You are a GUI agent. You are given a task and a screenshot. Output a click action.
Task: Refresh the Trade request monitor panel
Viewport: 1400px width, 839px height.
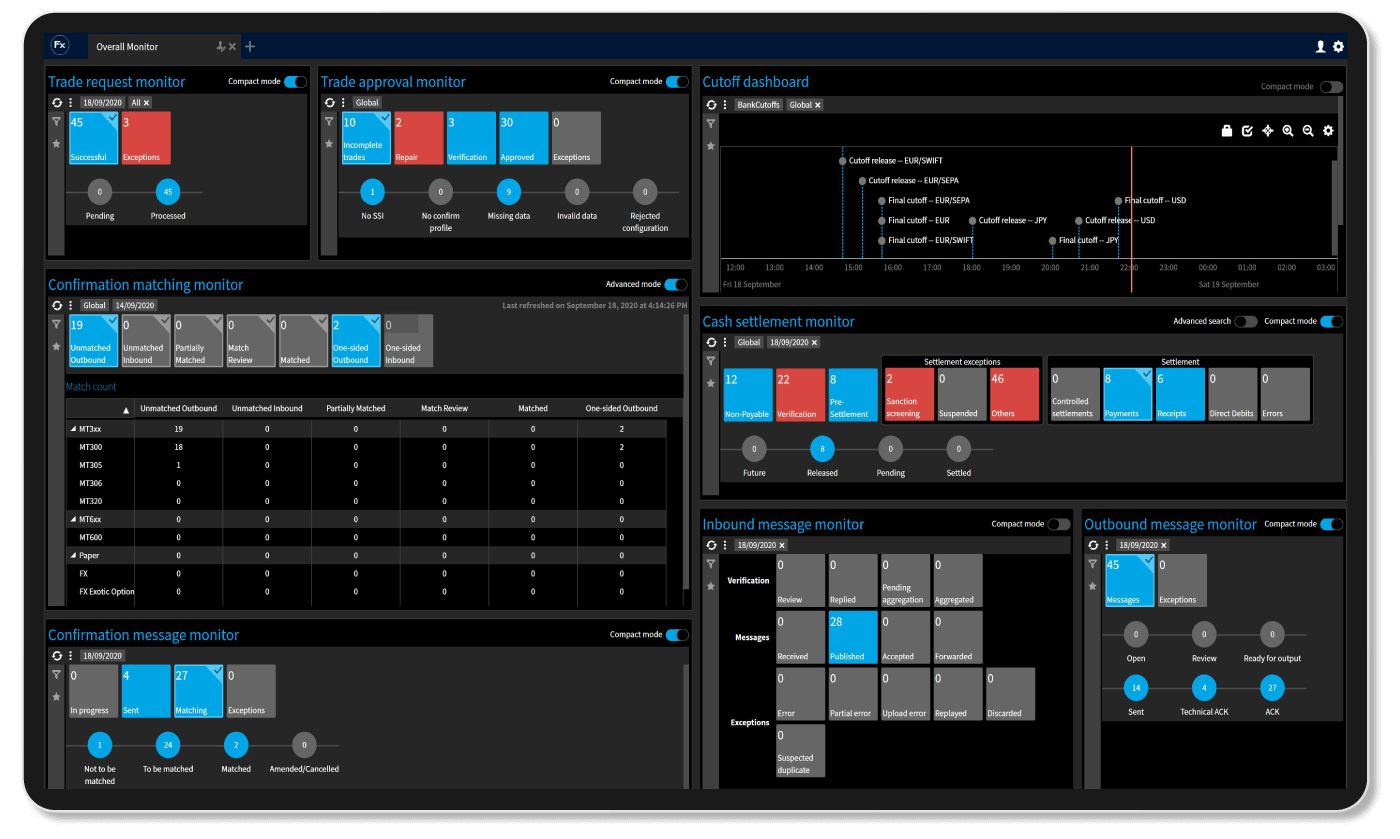click(x=57, y=102)
